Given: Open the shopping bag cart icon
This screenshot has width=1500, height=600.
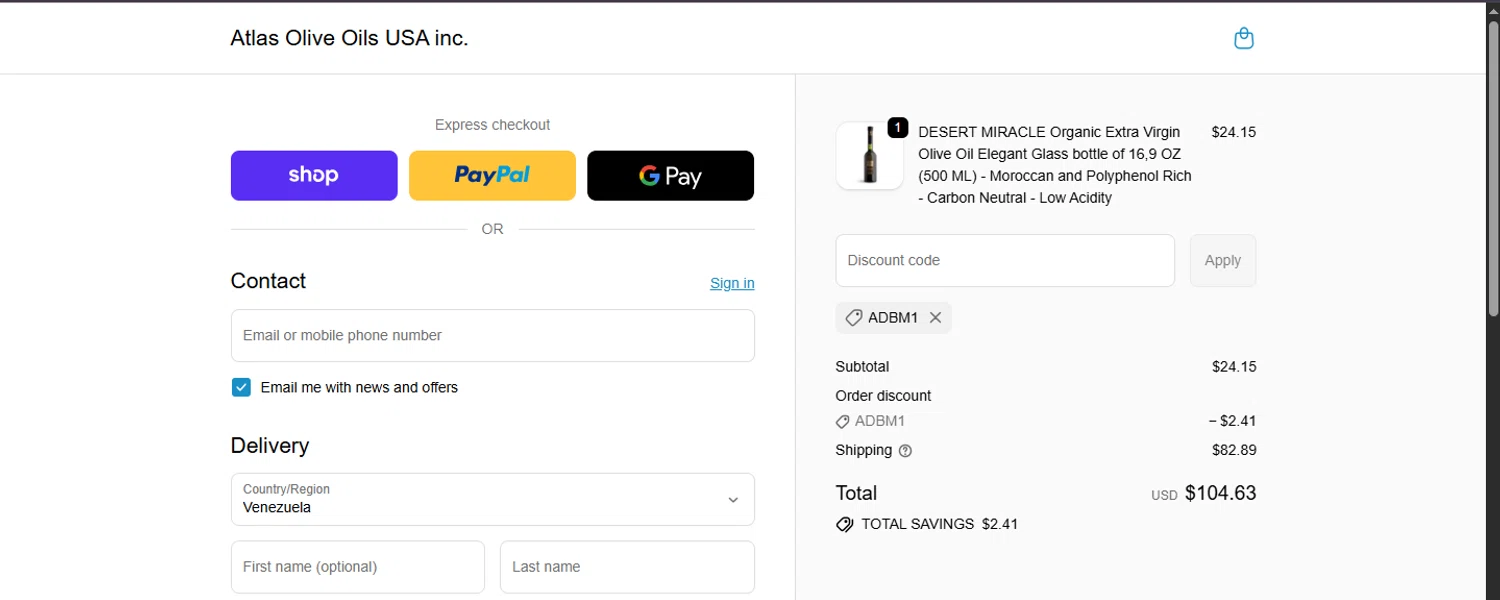Looking at the screenshot, I should (x=1244, y=38).
